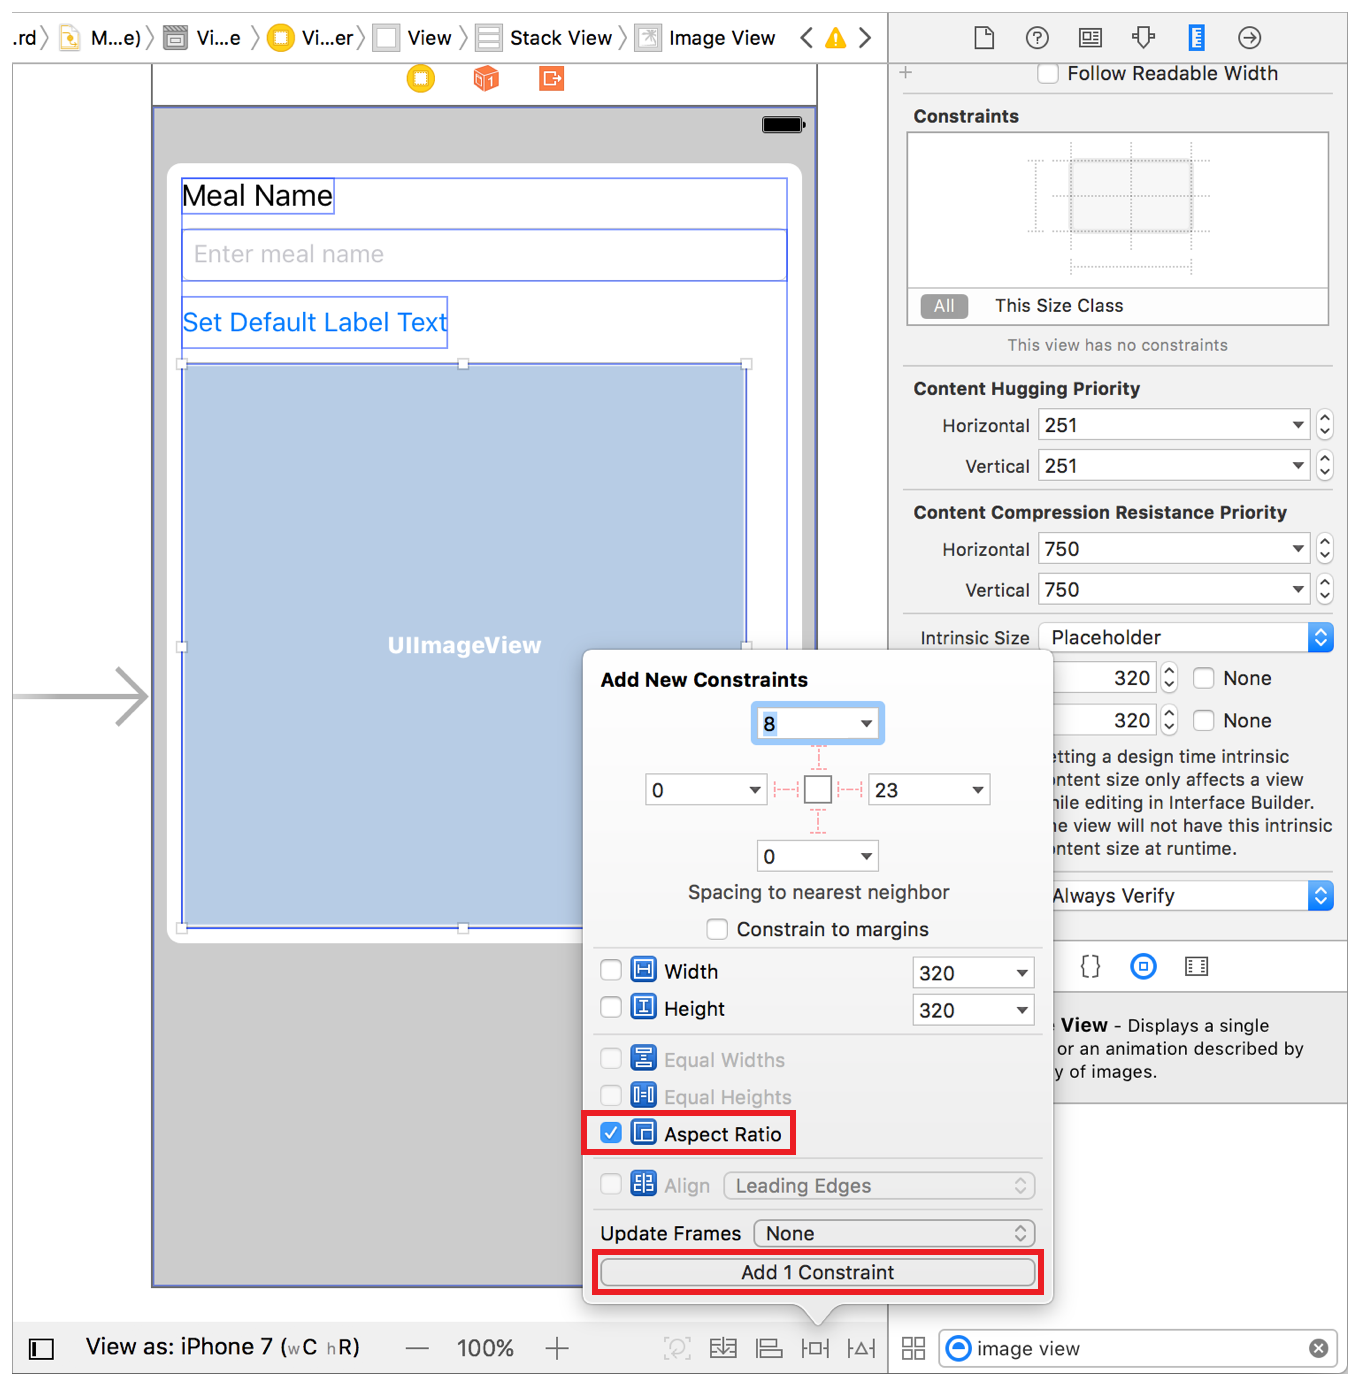Open the Intrinsic Size Placeholder popup
1360x1386 pixels.
point(1186,637)
